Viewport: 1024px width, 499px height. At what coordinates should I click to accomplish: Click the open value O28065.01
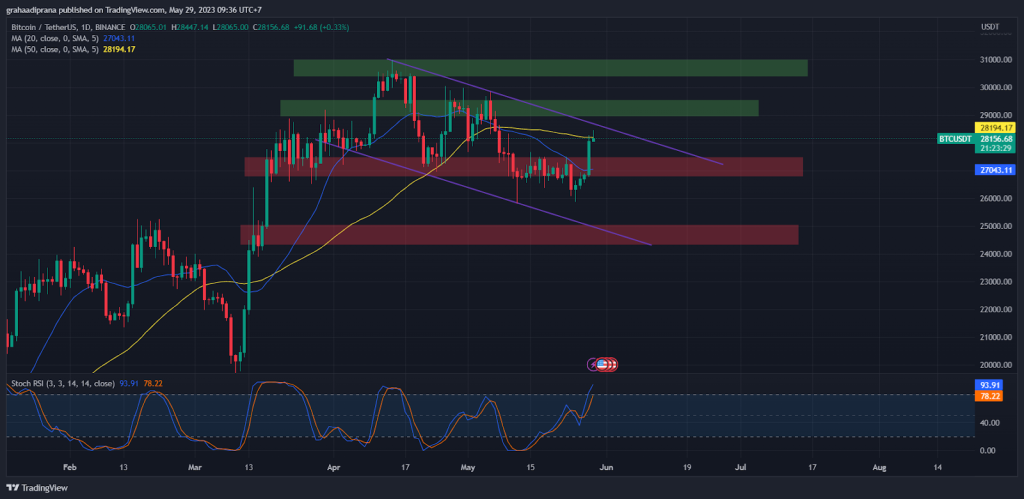click(x=150, y=27)
